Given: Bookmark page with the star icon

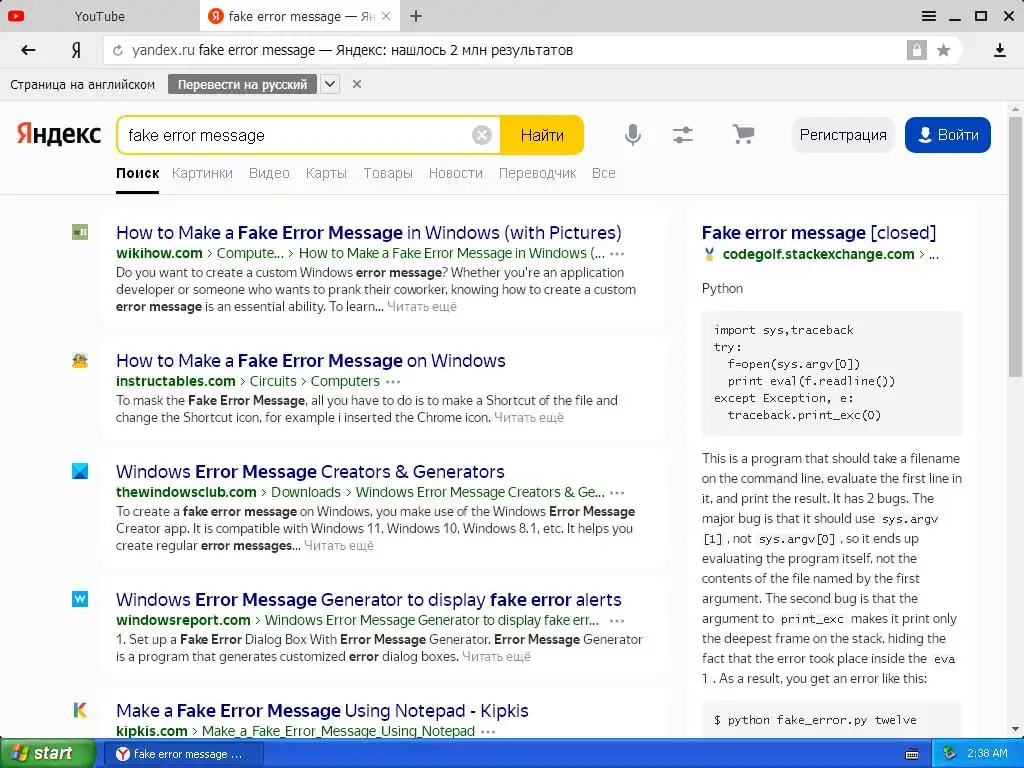Looking at the screenshot, I should [943, 50].
